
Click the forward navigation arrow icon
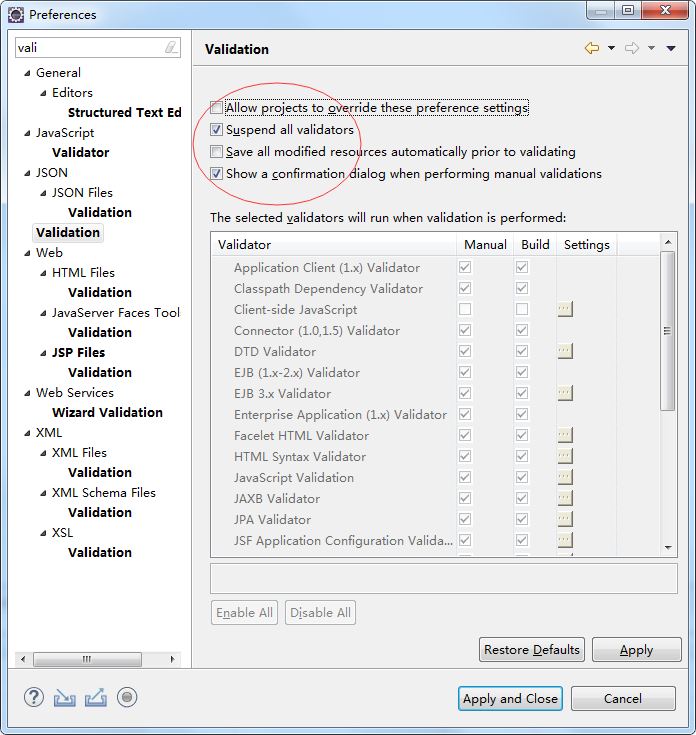coord(632,48)
